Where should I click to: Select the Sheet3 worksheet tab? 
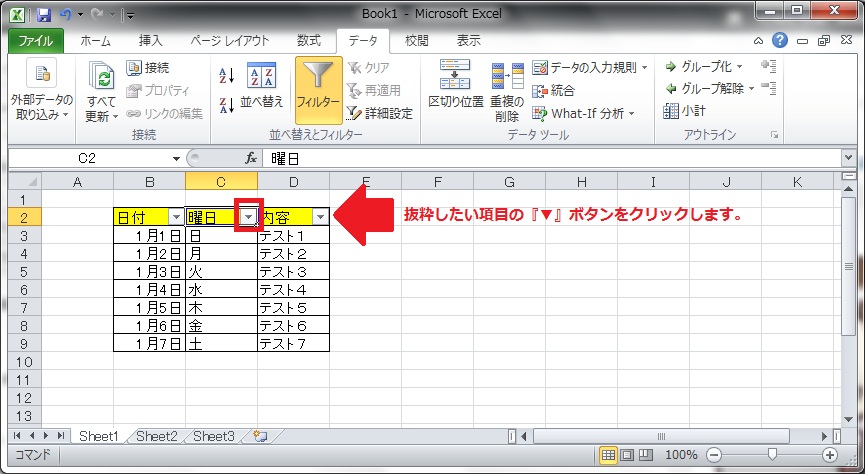[214, 436]
